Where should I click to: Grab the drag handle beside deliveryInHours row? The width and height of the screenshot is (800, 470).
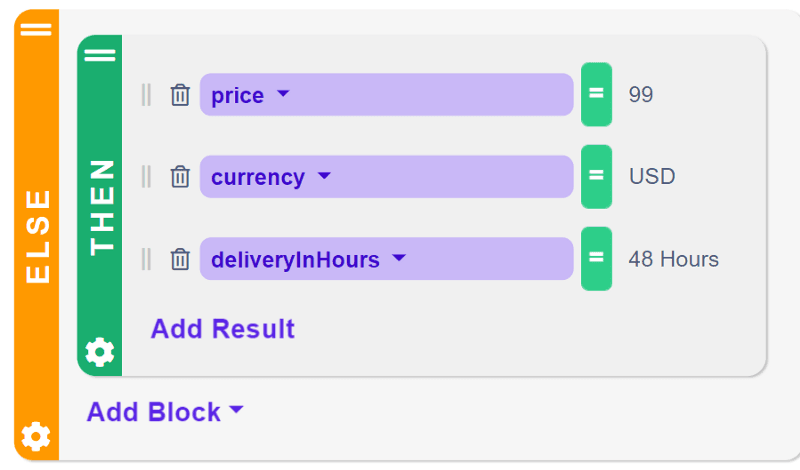146,259
